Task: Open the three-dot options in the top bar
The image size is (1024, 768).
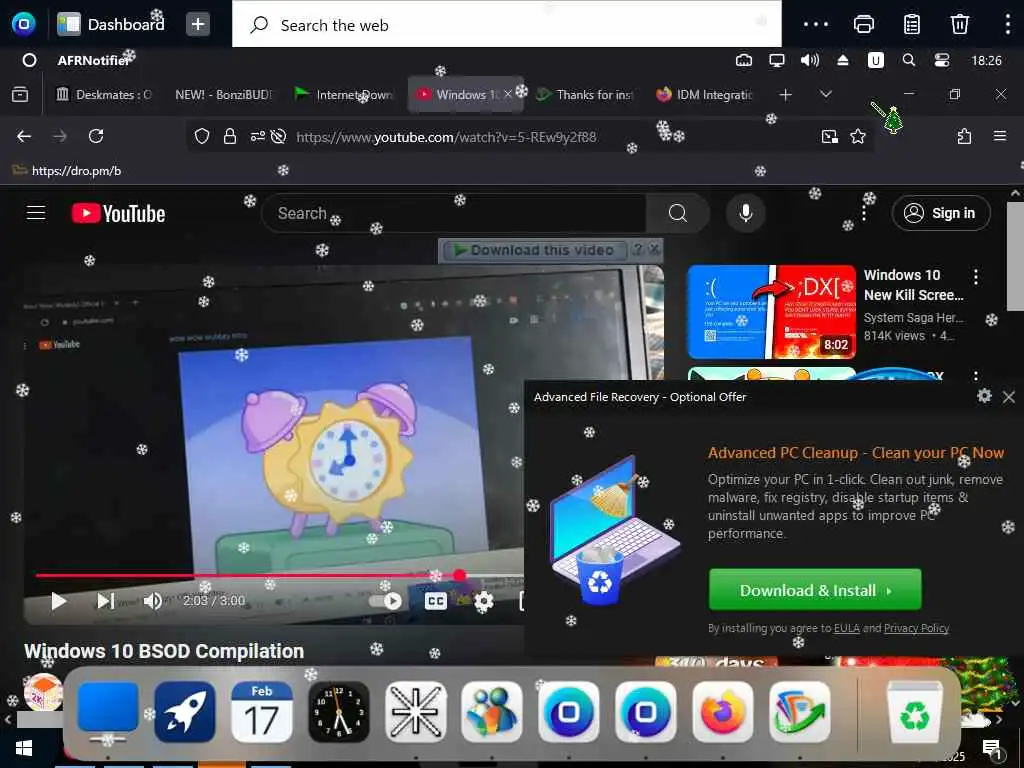Action: tap(816, 25)
